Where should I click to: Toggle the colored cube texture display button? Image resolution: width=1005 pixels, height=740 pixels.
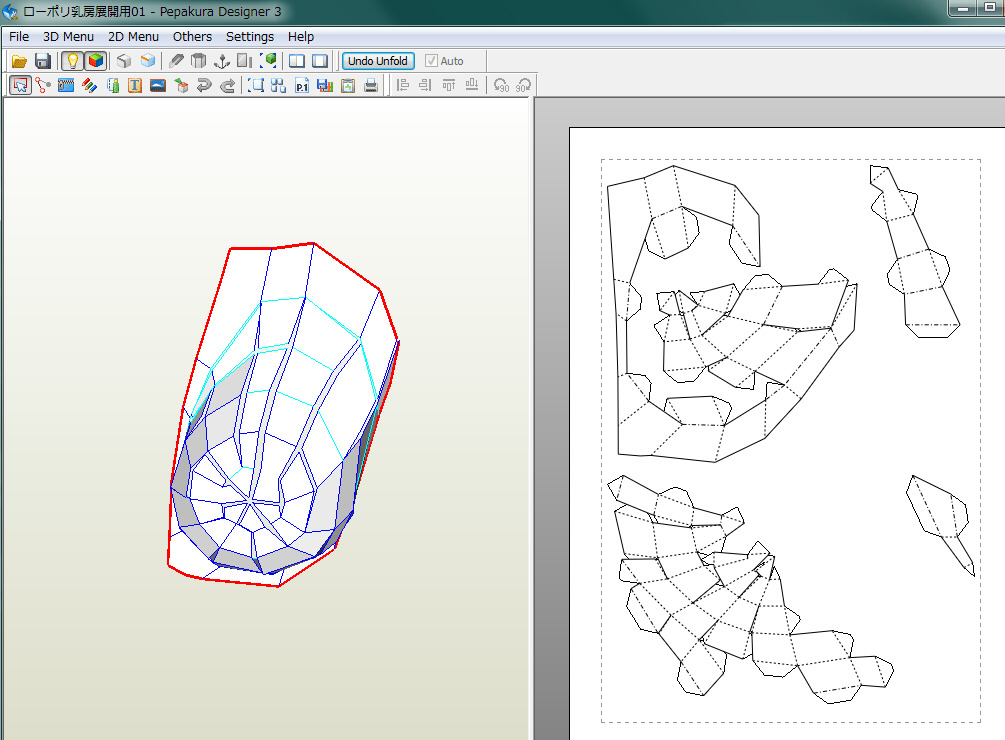click(95, 61)
